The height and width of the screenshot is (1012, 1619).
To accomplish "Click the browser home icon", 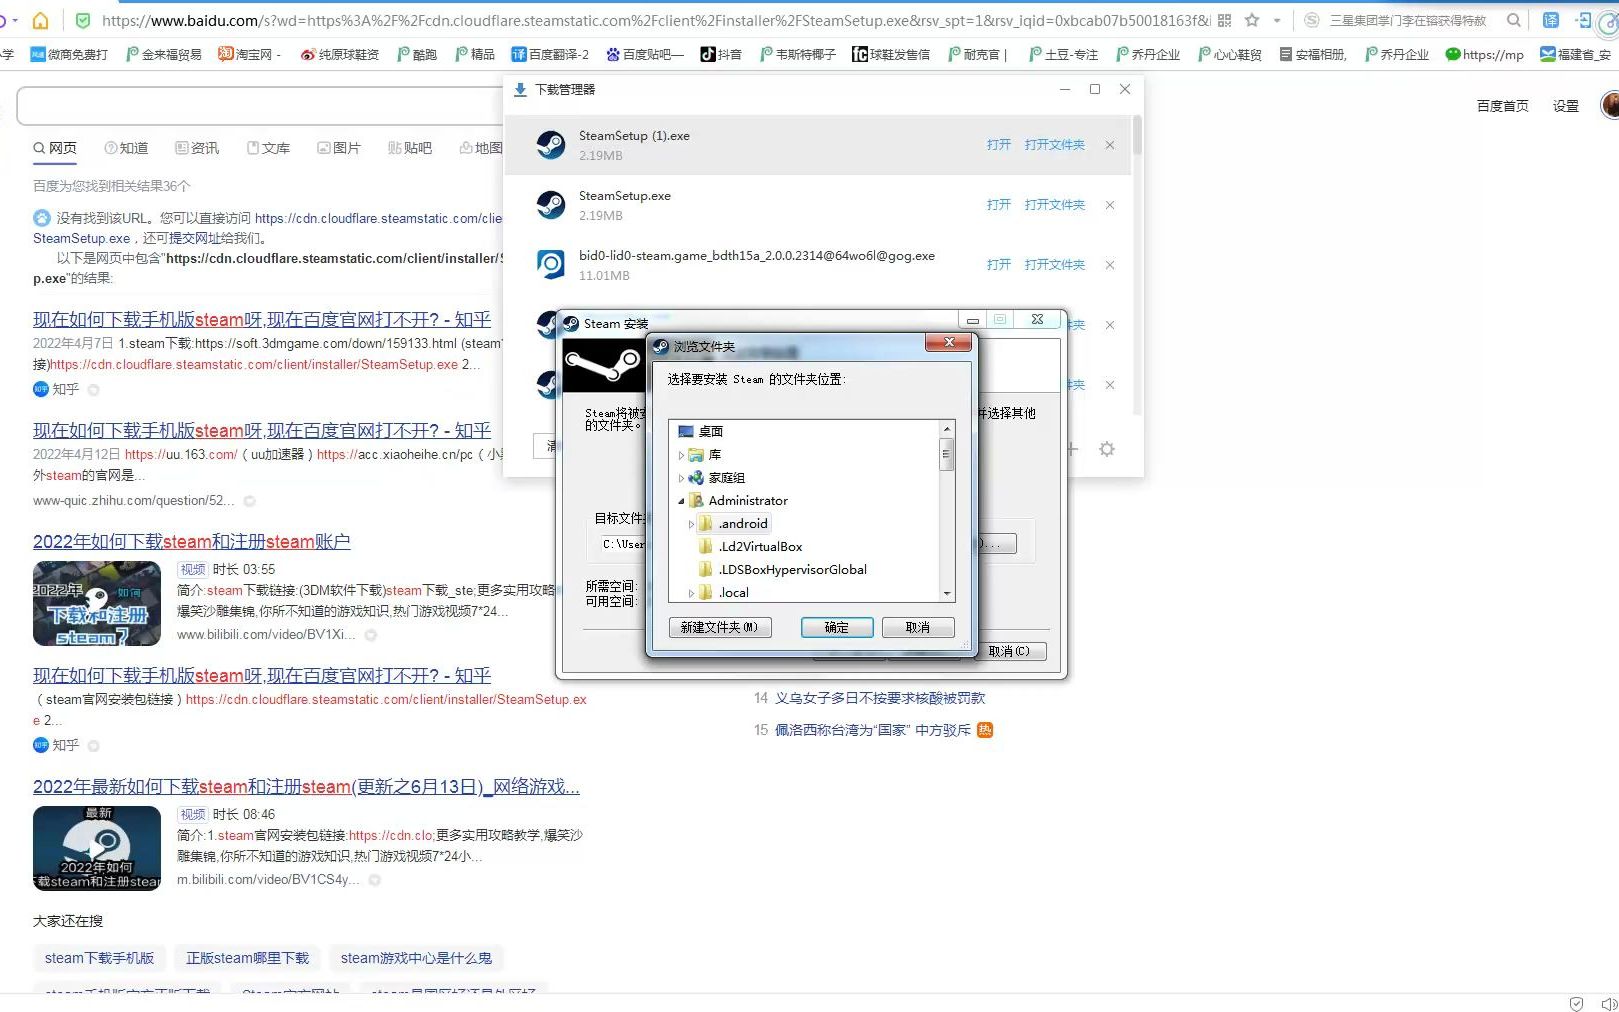I will (41, 20).
